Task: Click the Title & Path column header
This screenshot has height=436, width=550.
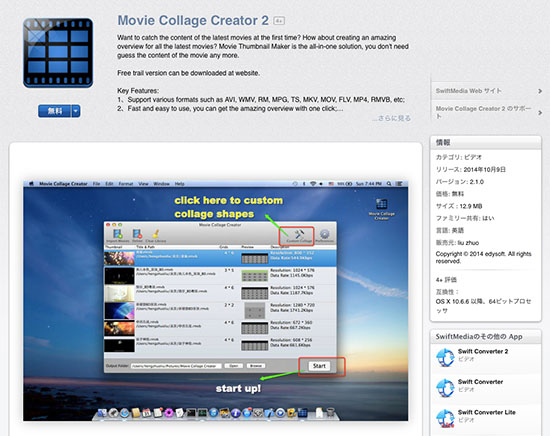Action: point(145,247)
